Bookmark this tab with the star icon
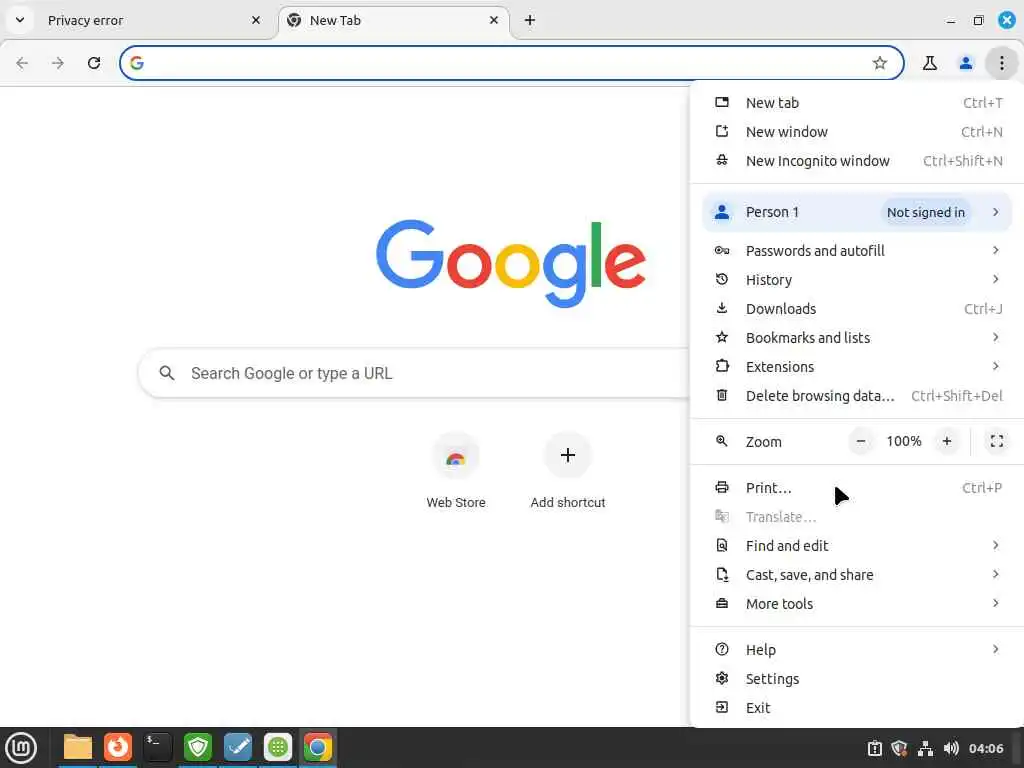1024x768 pixels. point(880,63)
